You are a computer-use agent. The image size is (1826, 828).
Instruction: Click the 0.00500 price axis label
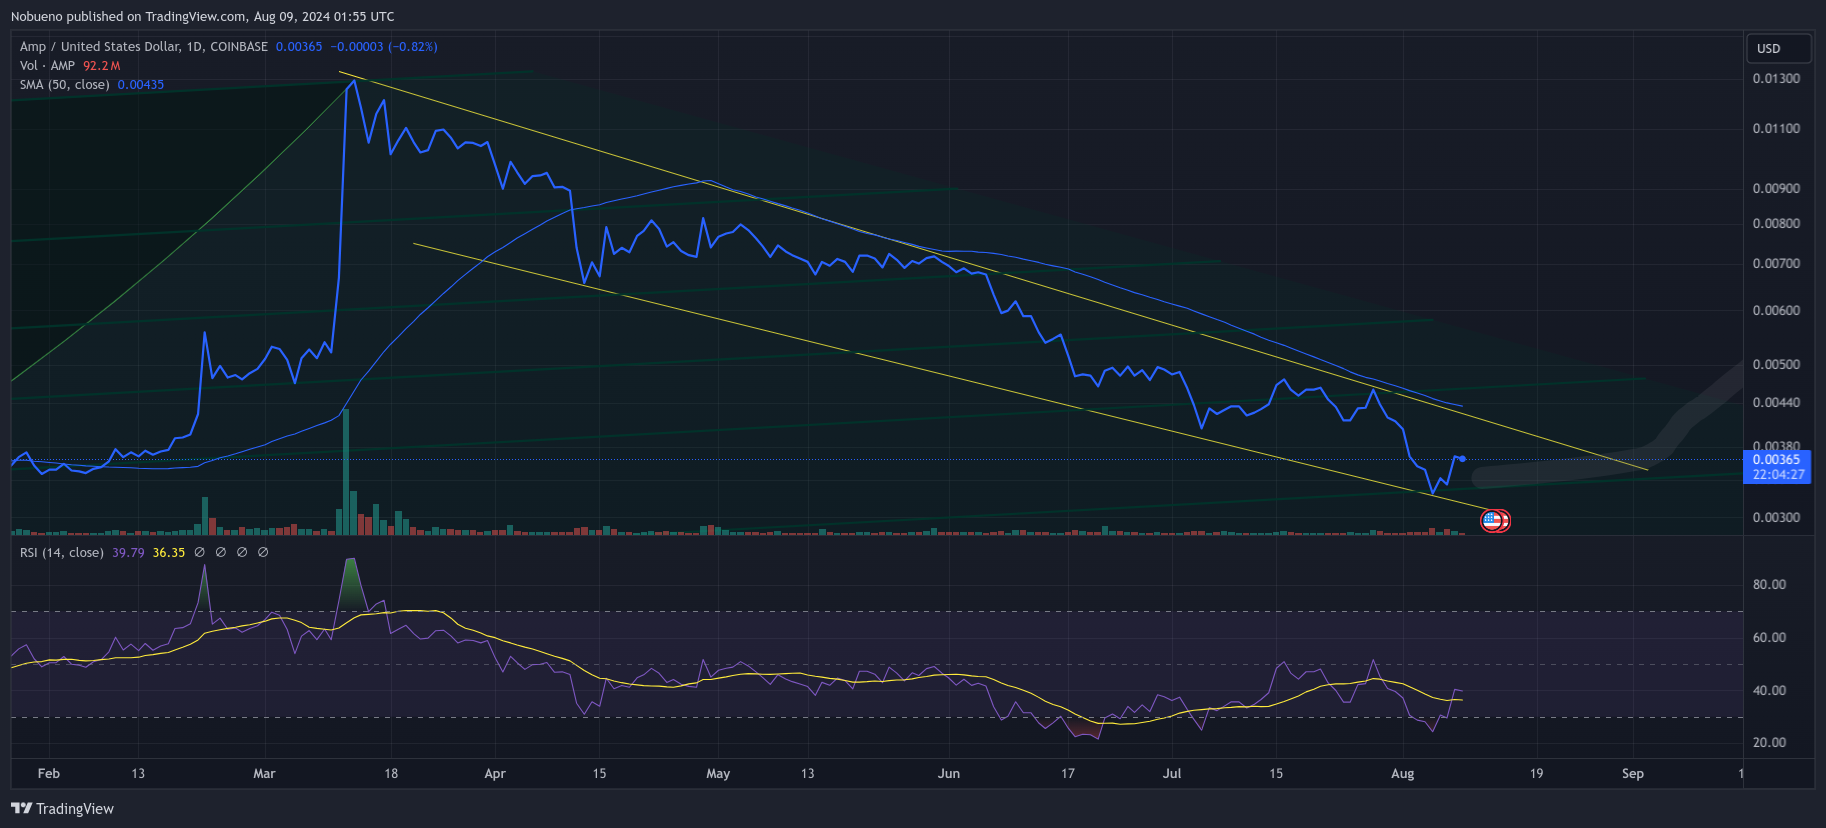[x=1776, y=364]
